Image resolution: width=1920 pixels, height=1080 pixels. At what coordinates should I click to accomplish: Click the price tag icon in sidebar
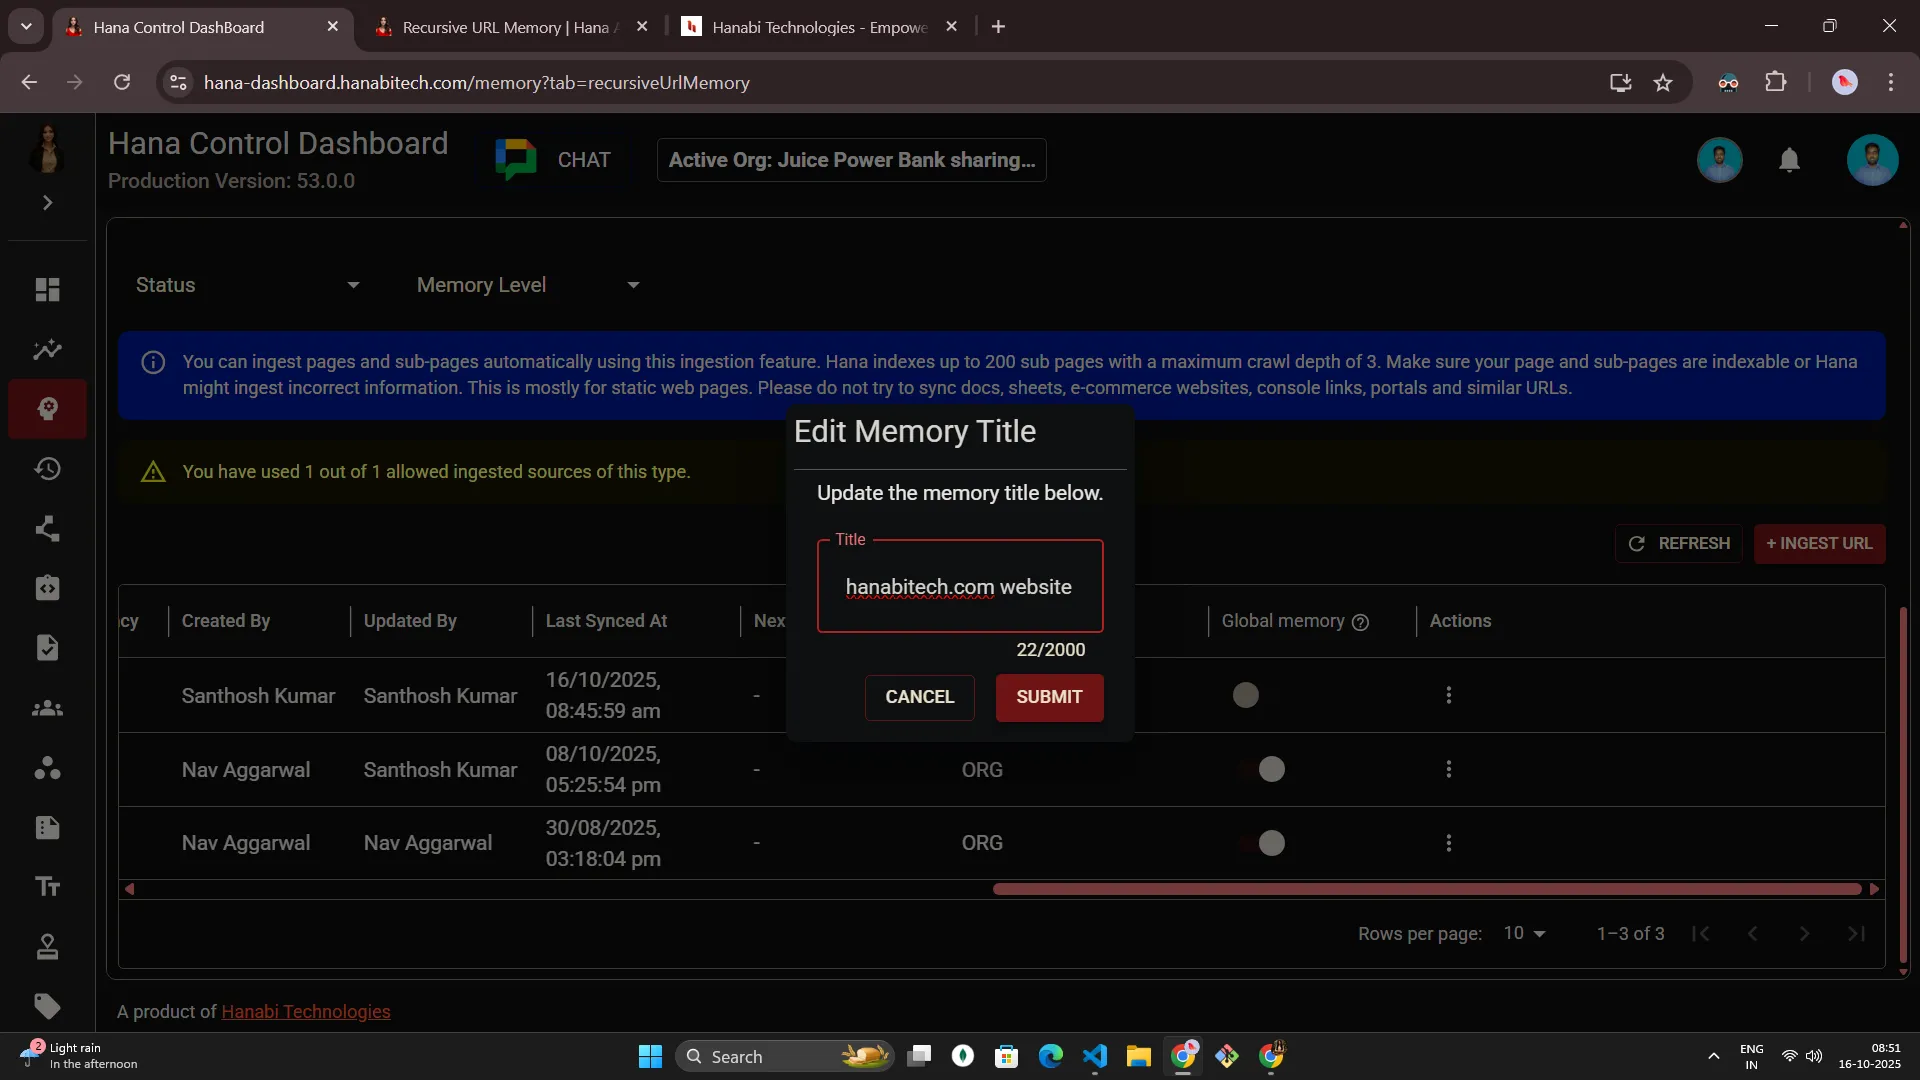47,1006
